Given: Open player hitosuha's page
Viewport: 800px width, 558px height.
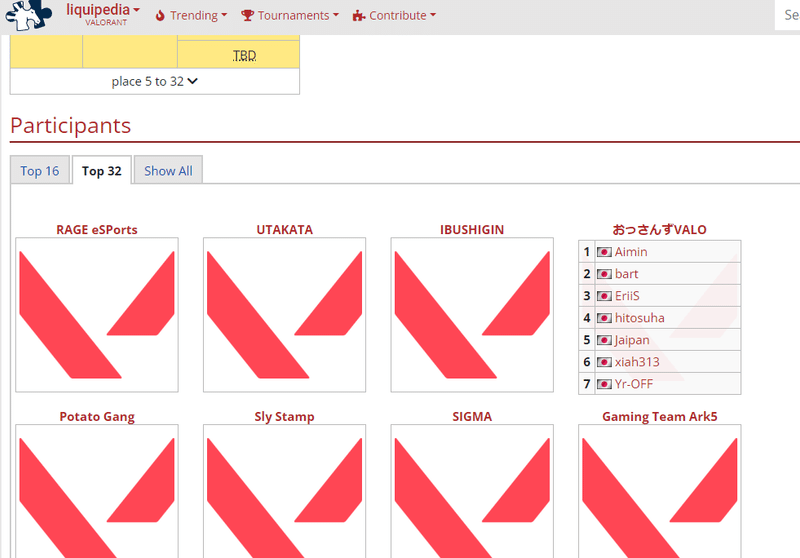Looking at the screenshot, I should coord(639,318).
